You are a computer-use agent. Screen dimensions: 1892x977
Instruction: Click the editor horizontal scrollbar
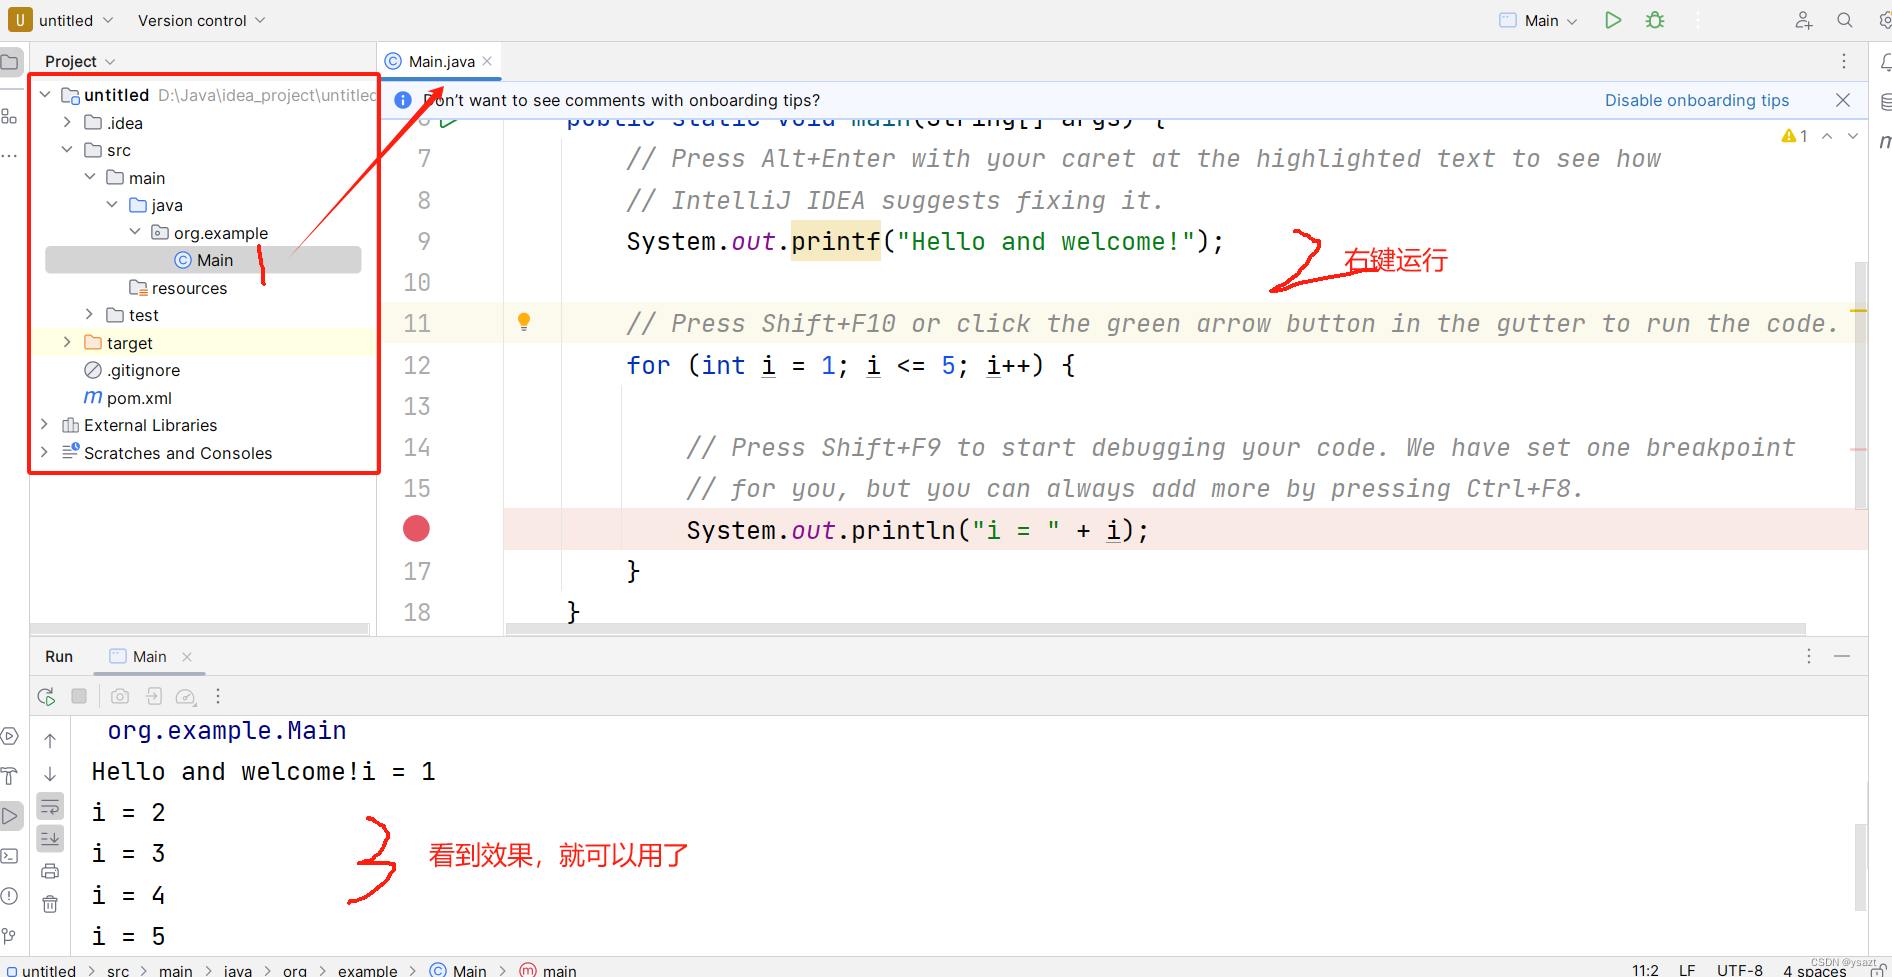click(1155, 629)
